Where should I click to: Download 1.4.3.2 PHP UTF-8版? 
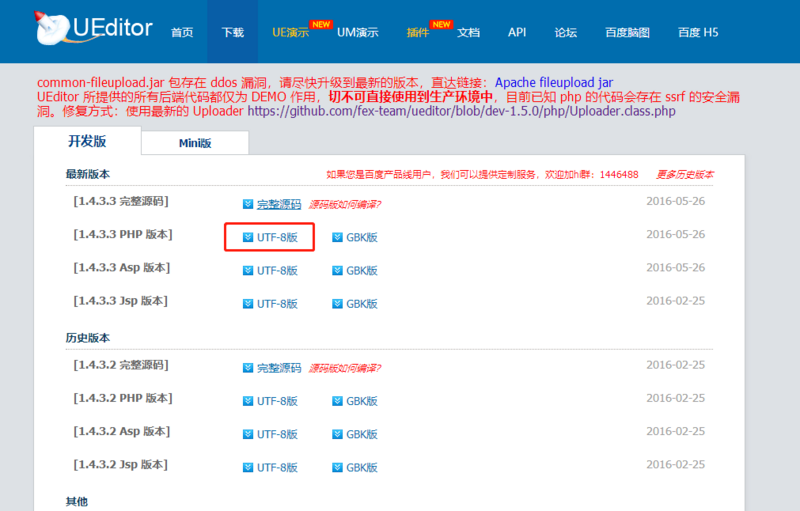[x=277, y=401]
